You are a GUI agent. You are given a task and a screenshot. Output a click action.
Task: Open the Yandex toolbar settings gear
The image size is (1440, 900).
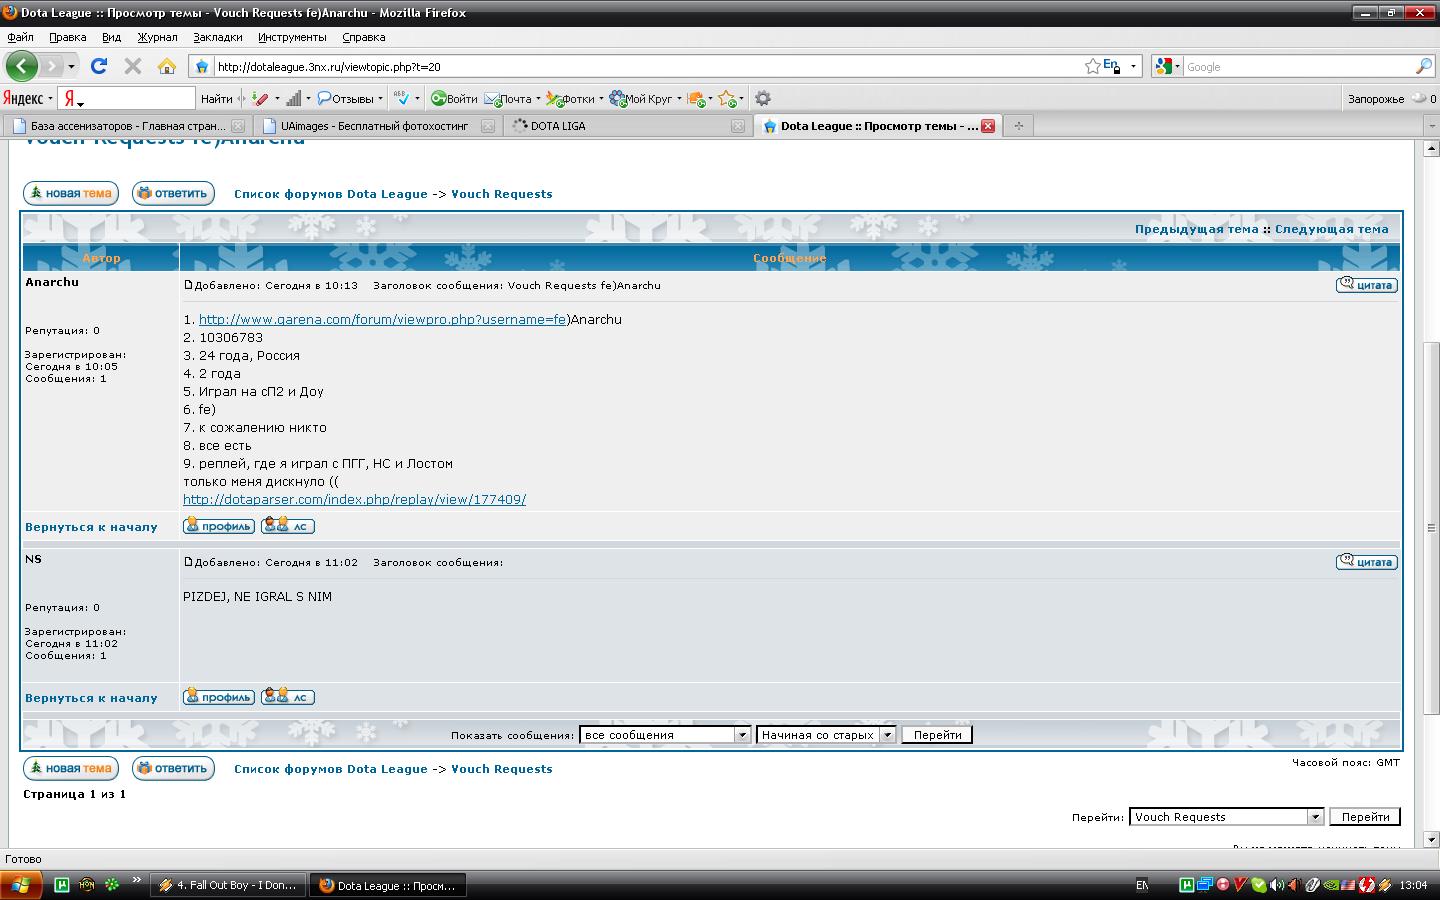pyautogui.click(x=763, y=98)
